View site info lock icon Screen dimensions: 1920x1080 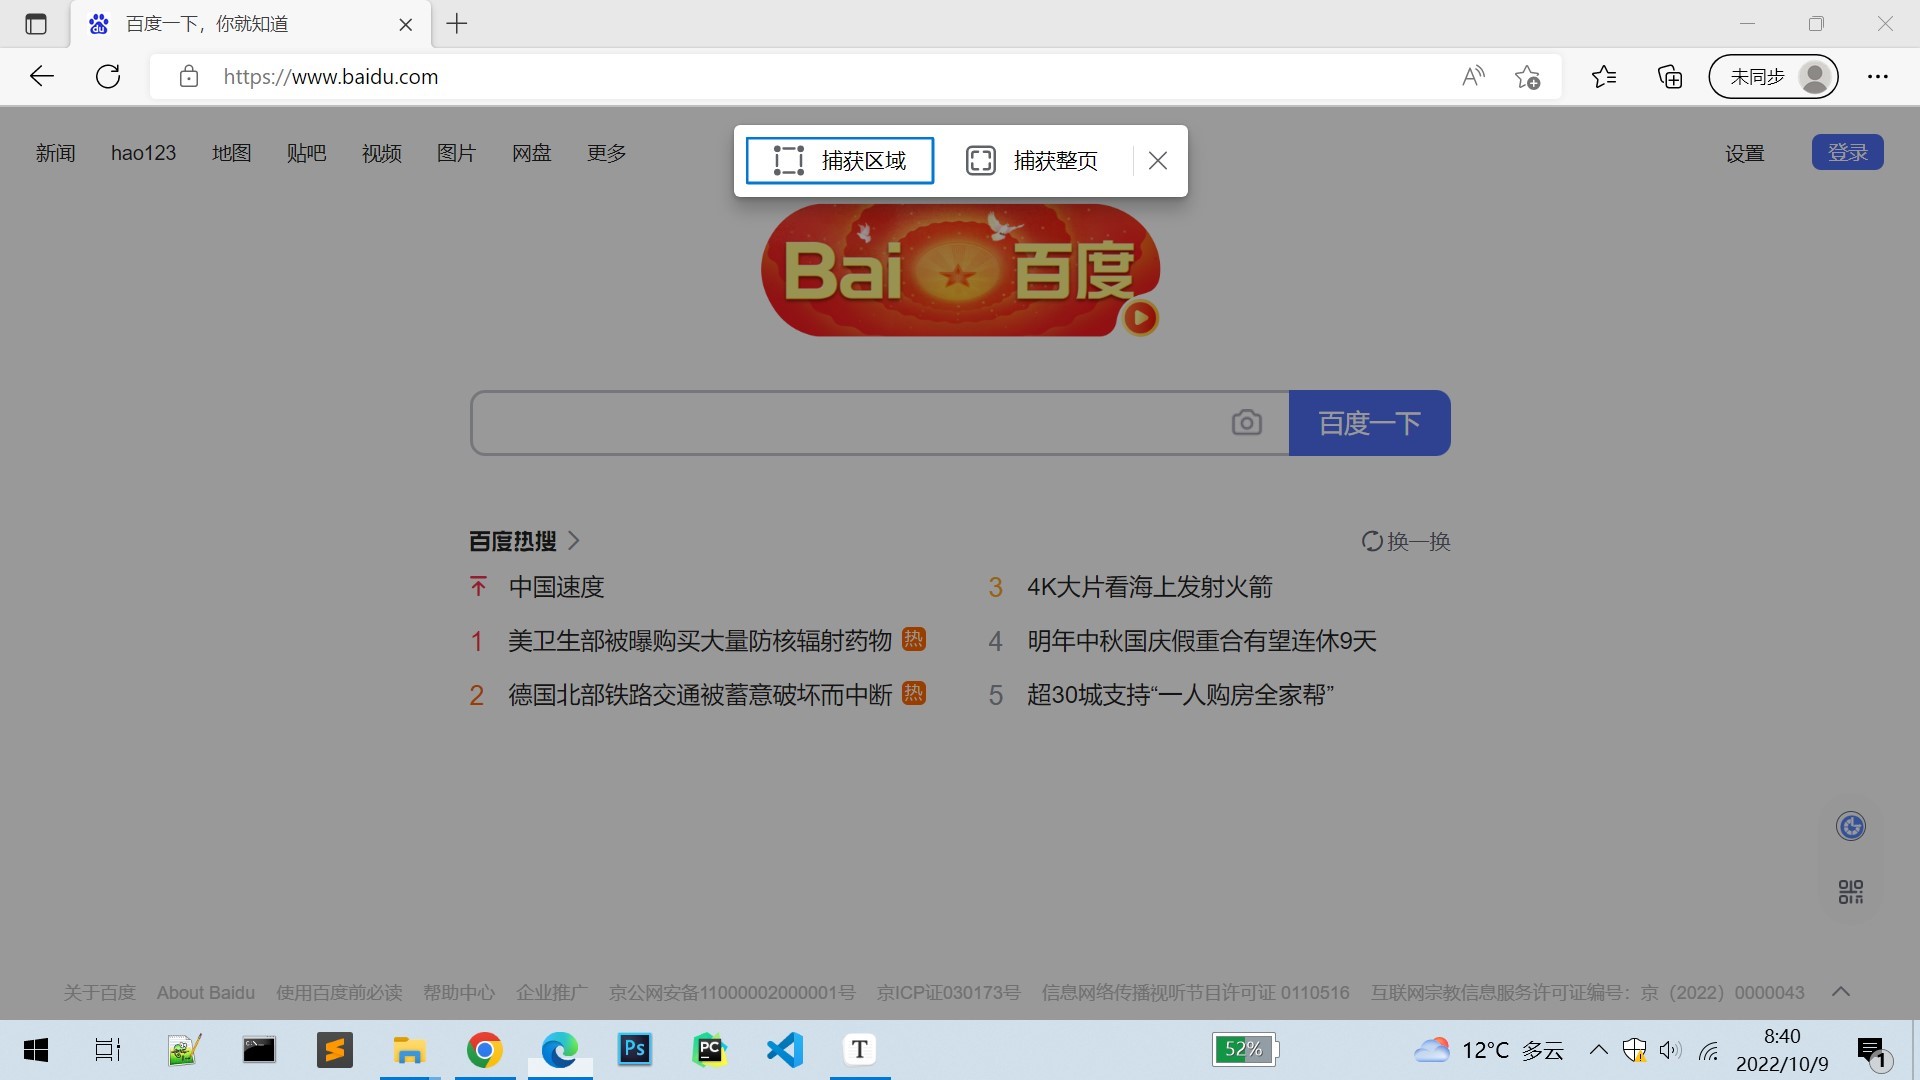[x=189, y=77]
